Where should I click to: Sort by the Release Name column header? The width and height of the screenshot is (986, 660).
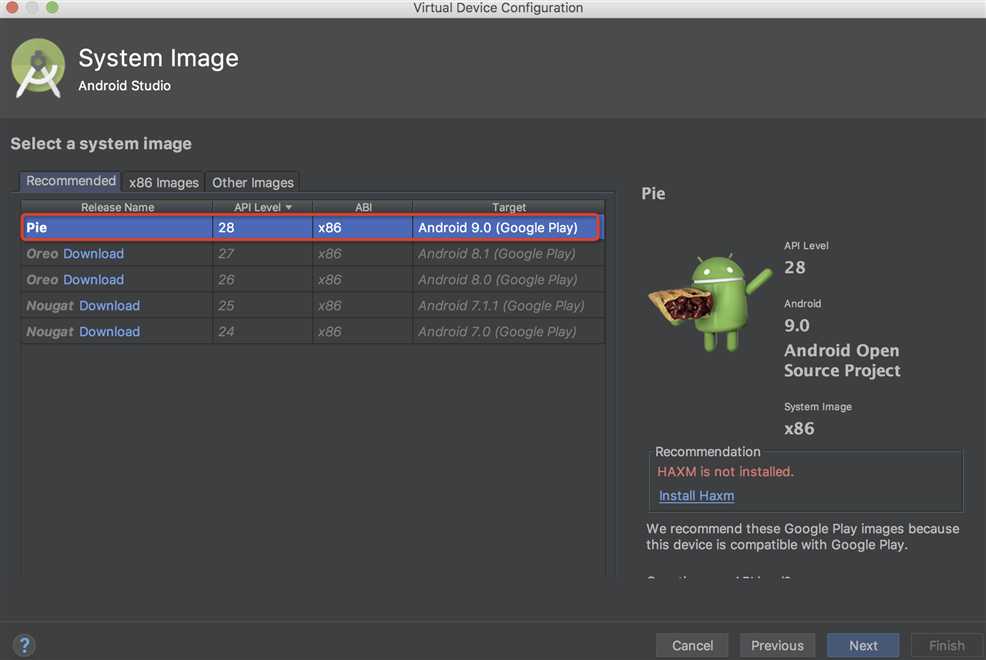[118, 207]
